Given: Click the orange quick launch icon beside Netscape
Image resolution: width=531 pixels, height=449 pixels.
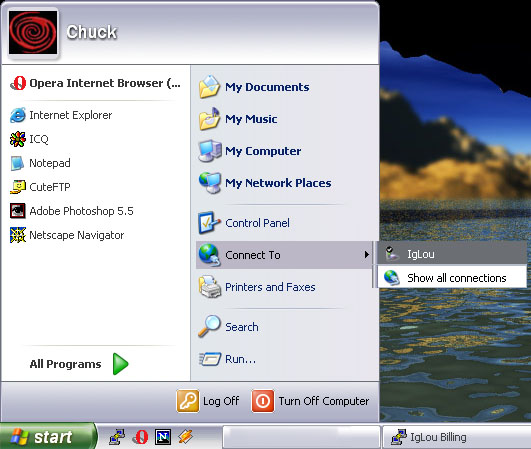Looking at the screenshot, I should click(x=186, y=437).
